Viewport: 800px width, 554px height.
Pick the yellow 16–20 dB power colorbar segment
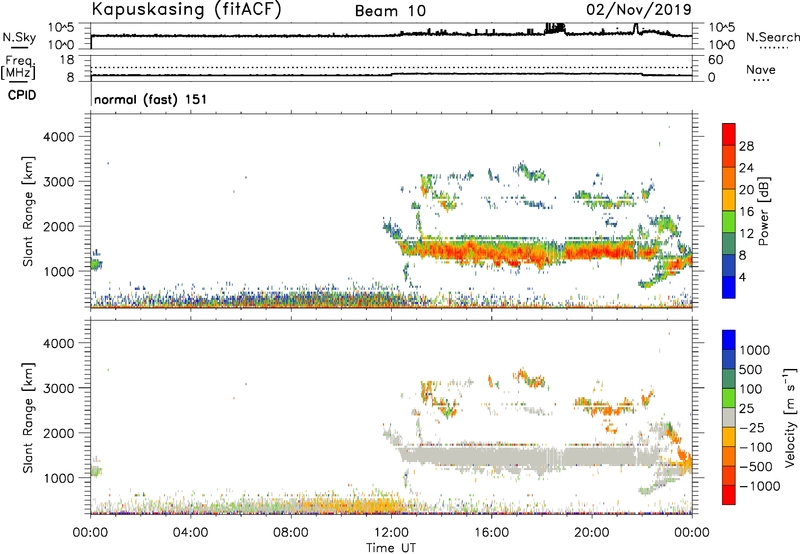pos(729,200)
